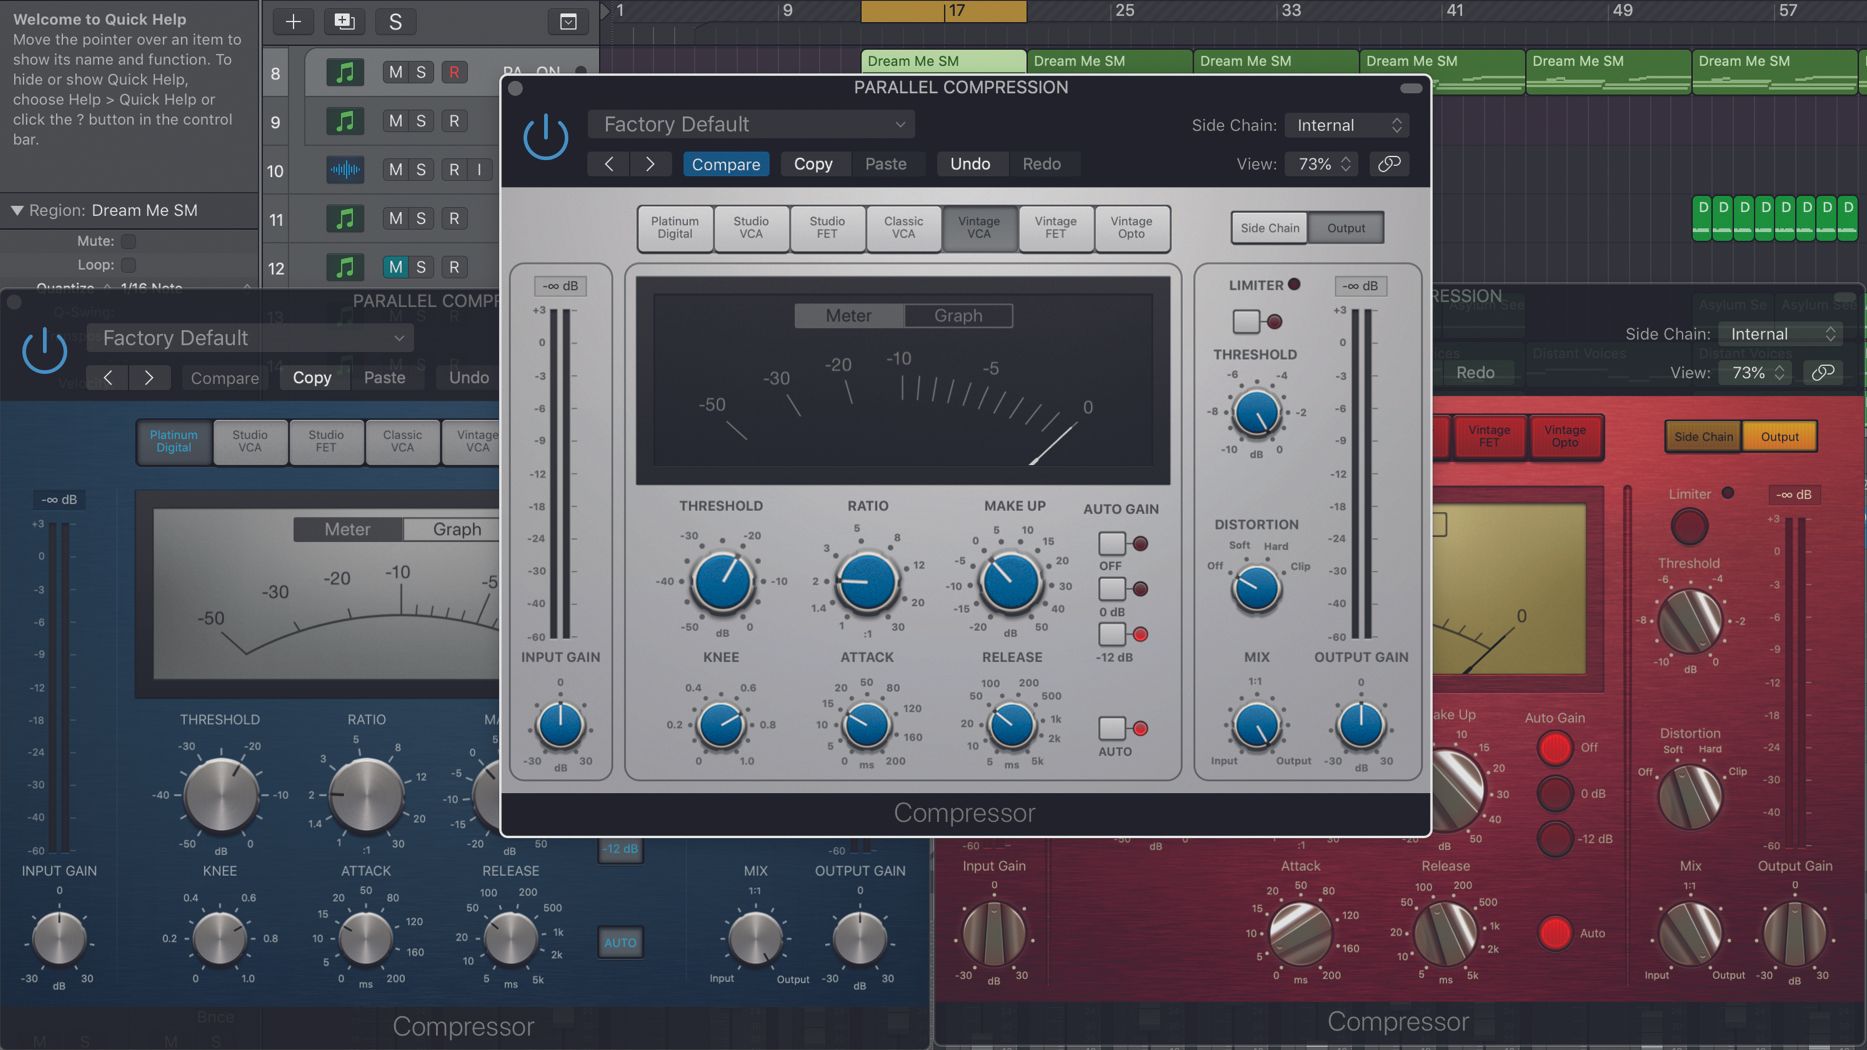Enable Auto release in front Compressor
Image resolution: width=1867 pixels, height=1050 pixels.
(1112, 728)
